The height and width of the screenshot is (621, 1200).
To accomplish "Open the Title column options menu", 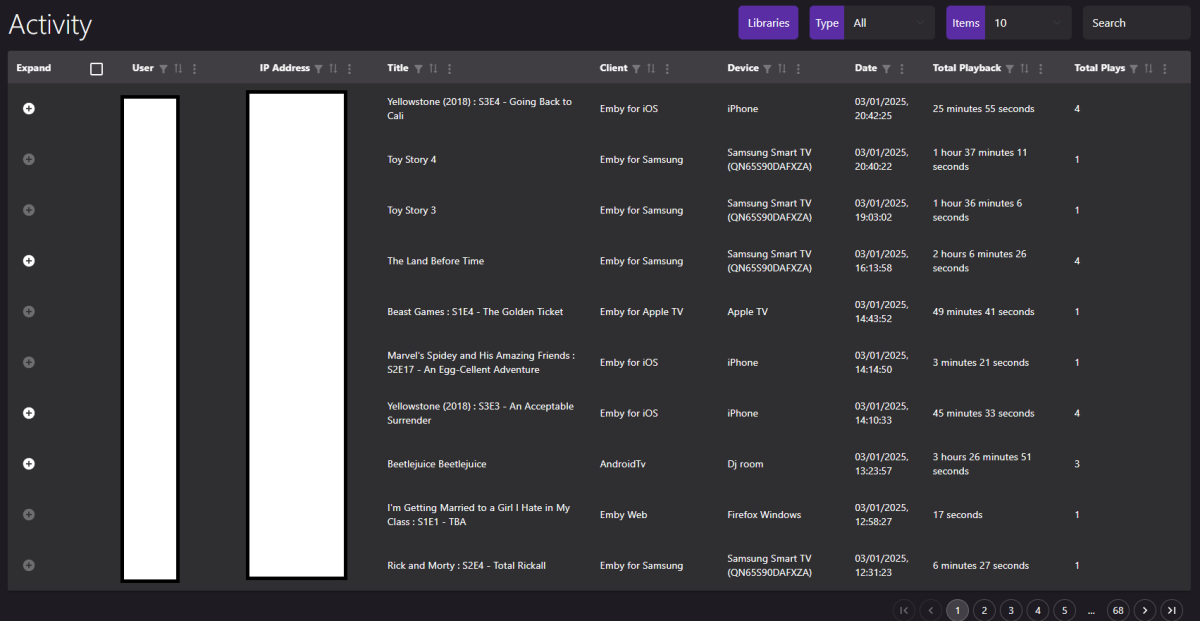I will click(x=448, y=68).
